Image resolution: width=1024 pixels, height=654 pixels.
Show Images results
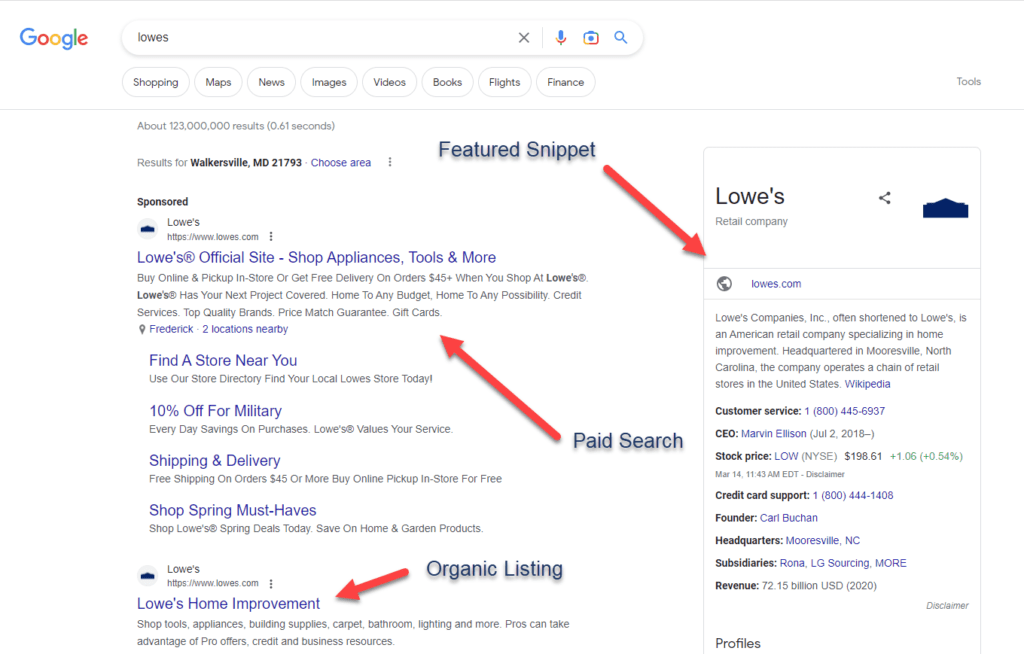(x=328, y=82)
